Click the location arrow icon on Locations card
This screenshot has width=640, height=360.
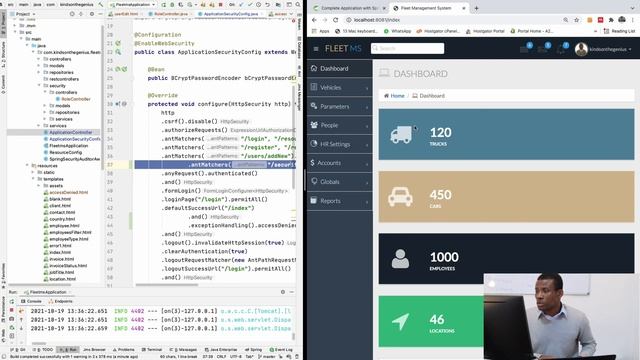pos(400,322)
